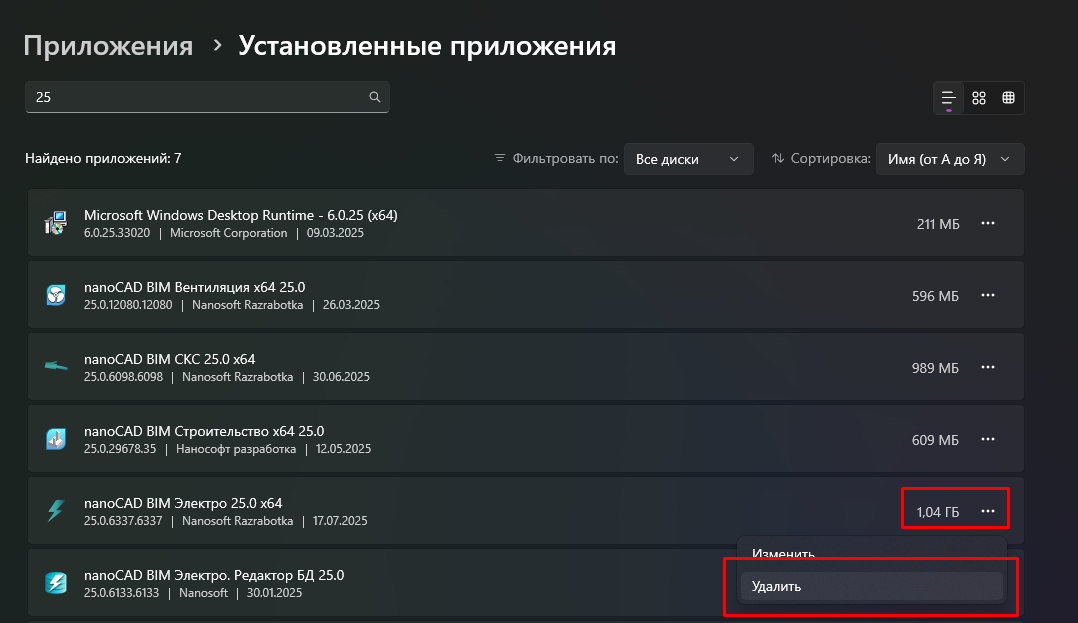Click version 25.0.12080.12080 text
The image size is (1078, 623).
click(x=128, y=305)
